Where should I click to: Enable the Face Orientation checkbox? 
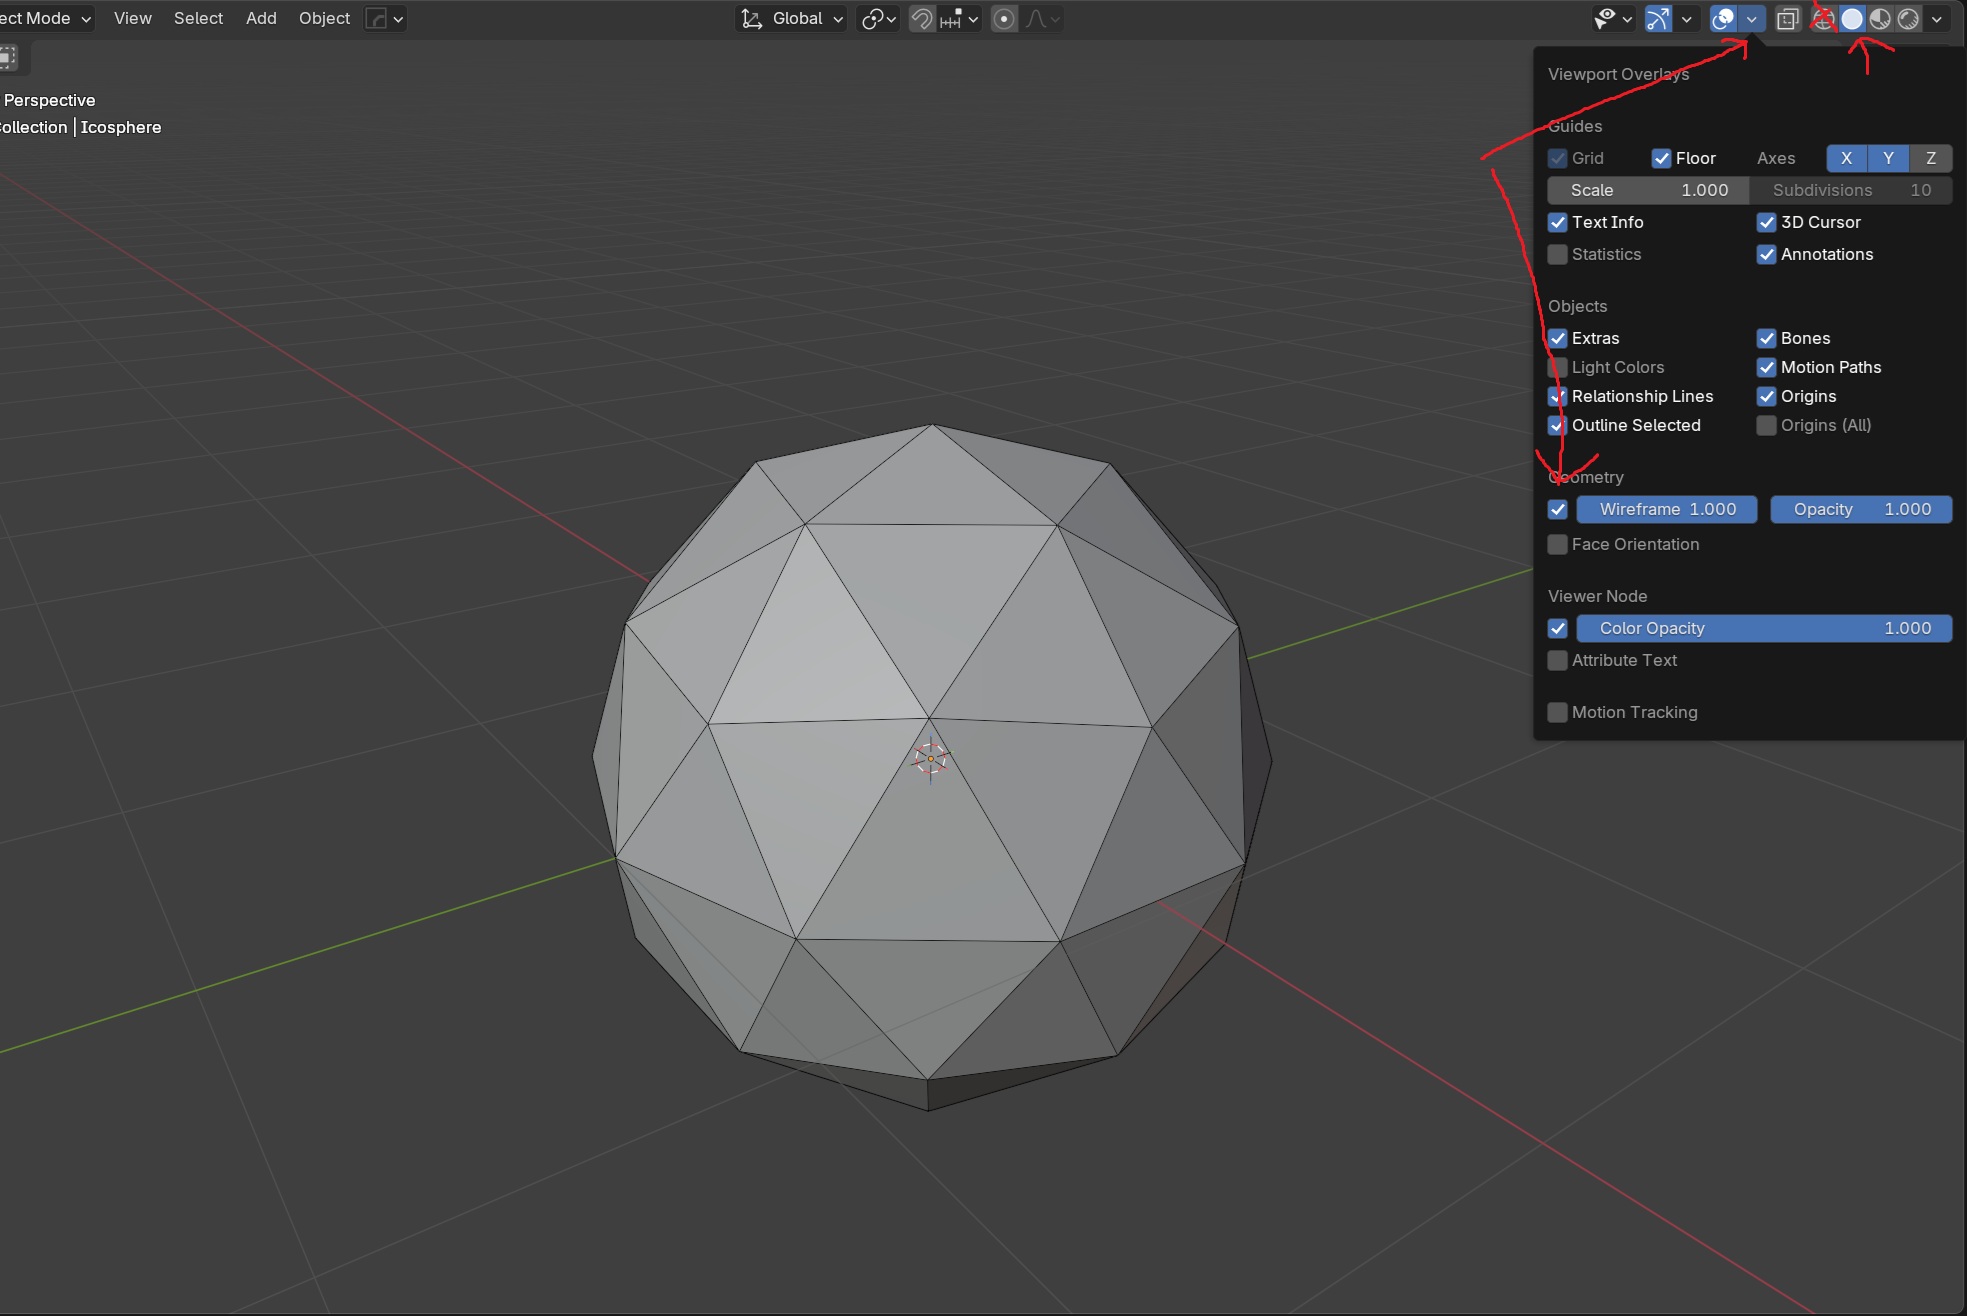pos(1558,544)
